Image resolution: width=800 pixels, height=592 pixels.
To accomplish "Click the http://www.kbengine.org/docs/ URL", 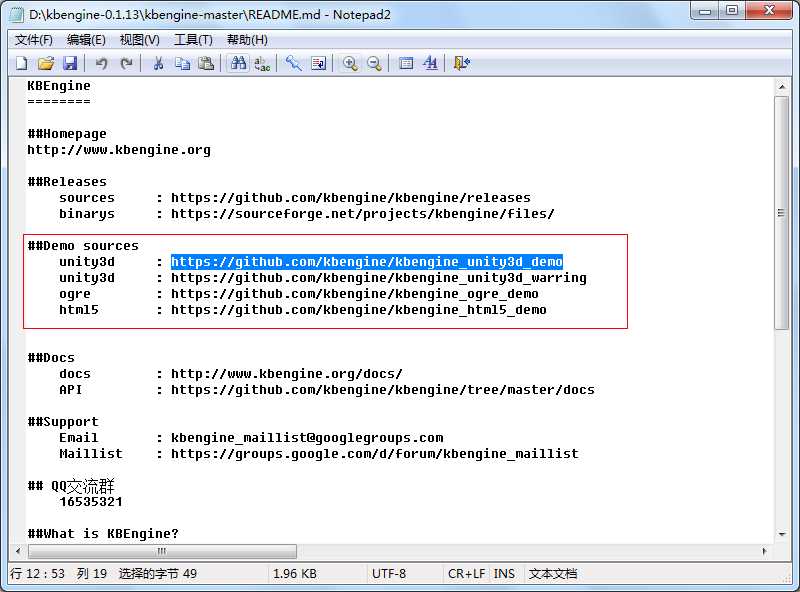I will (287, 374).
